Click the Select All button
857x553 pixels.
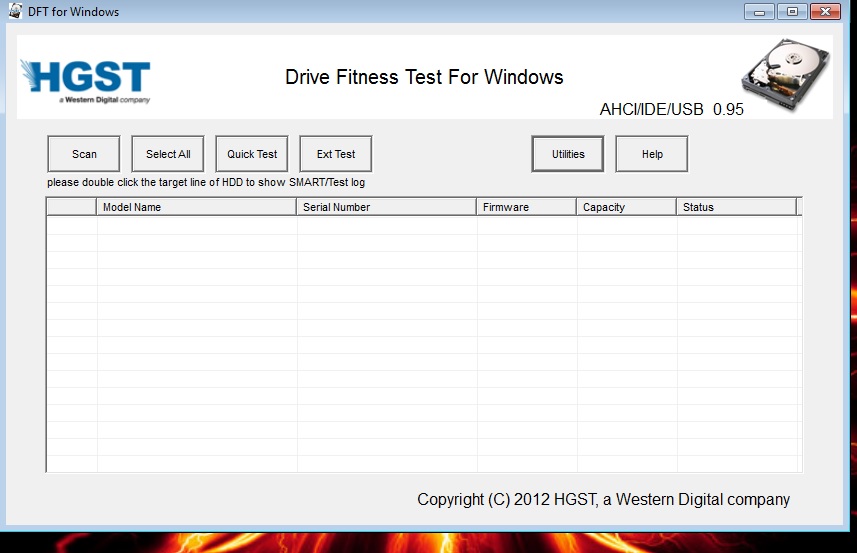168,154
